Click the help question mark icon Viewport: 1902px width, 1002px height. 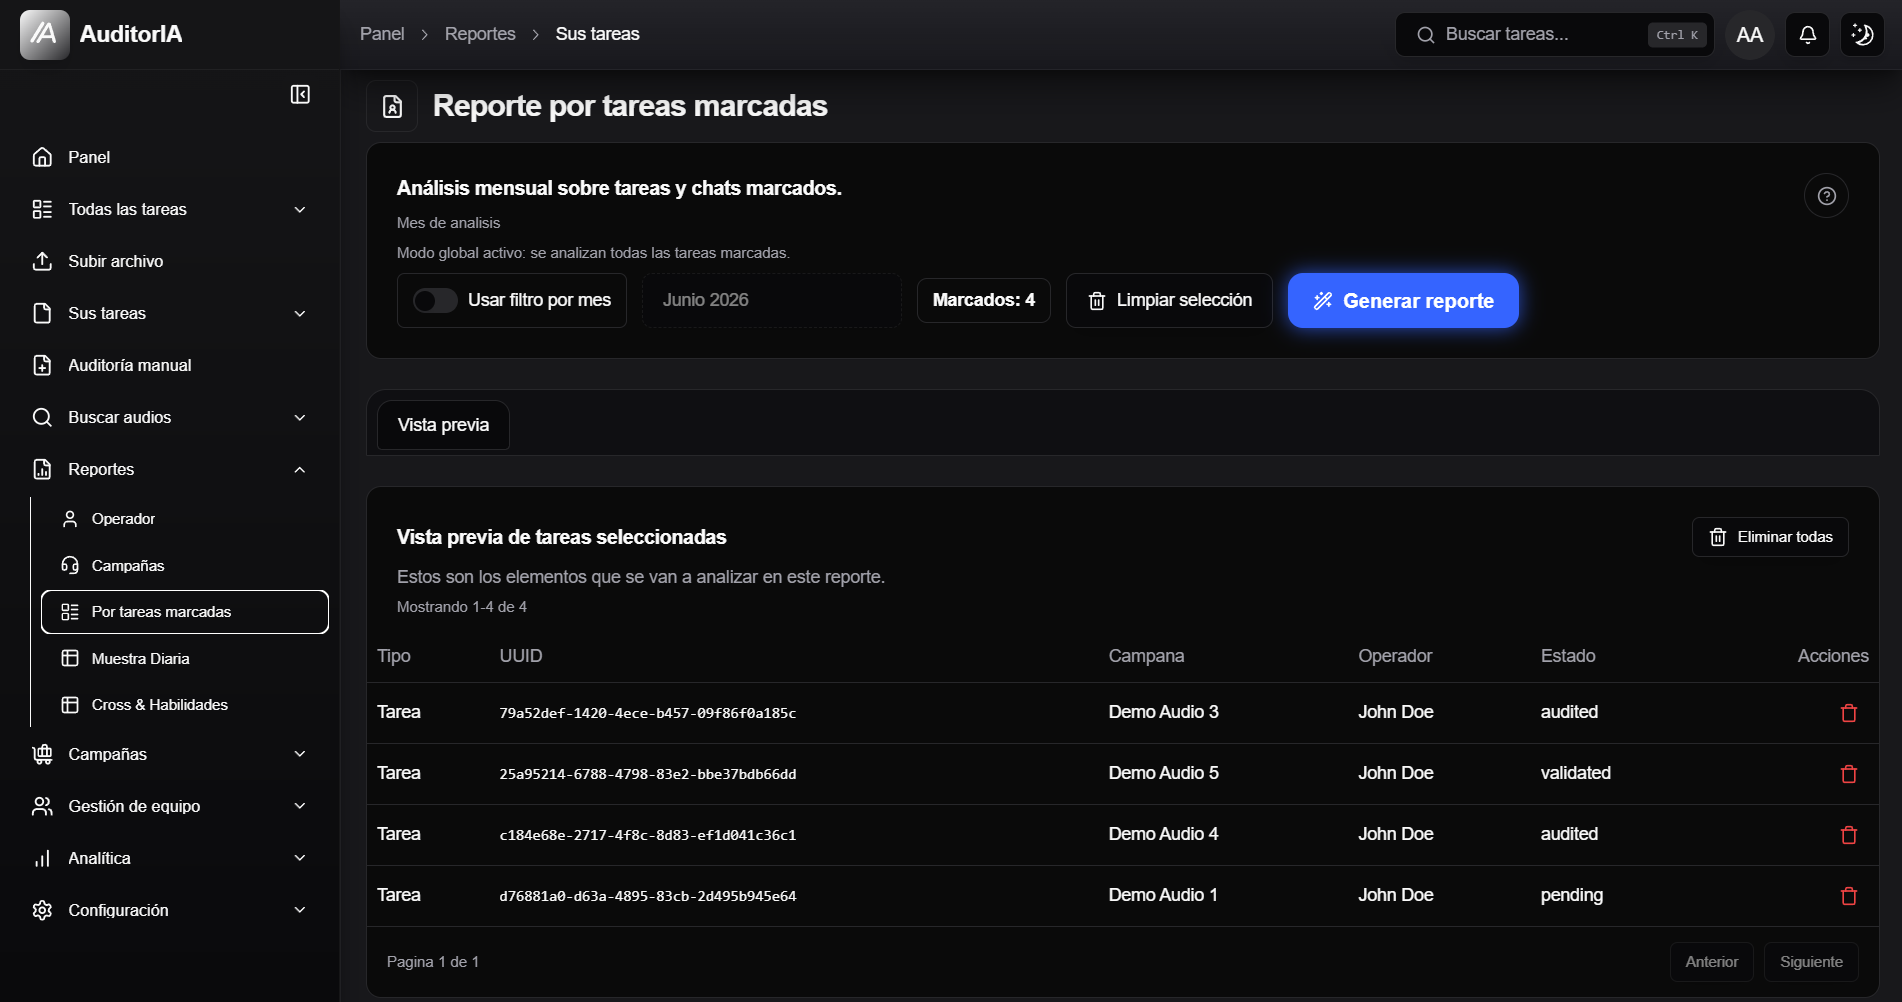tap(1826, 196)
